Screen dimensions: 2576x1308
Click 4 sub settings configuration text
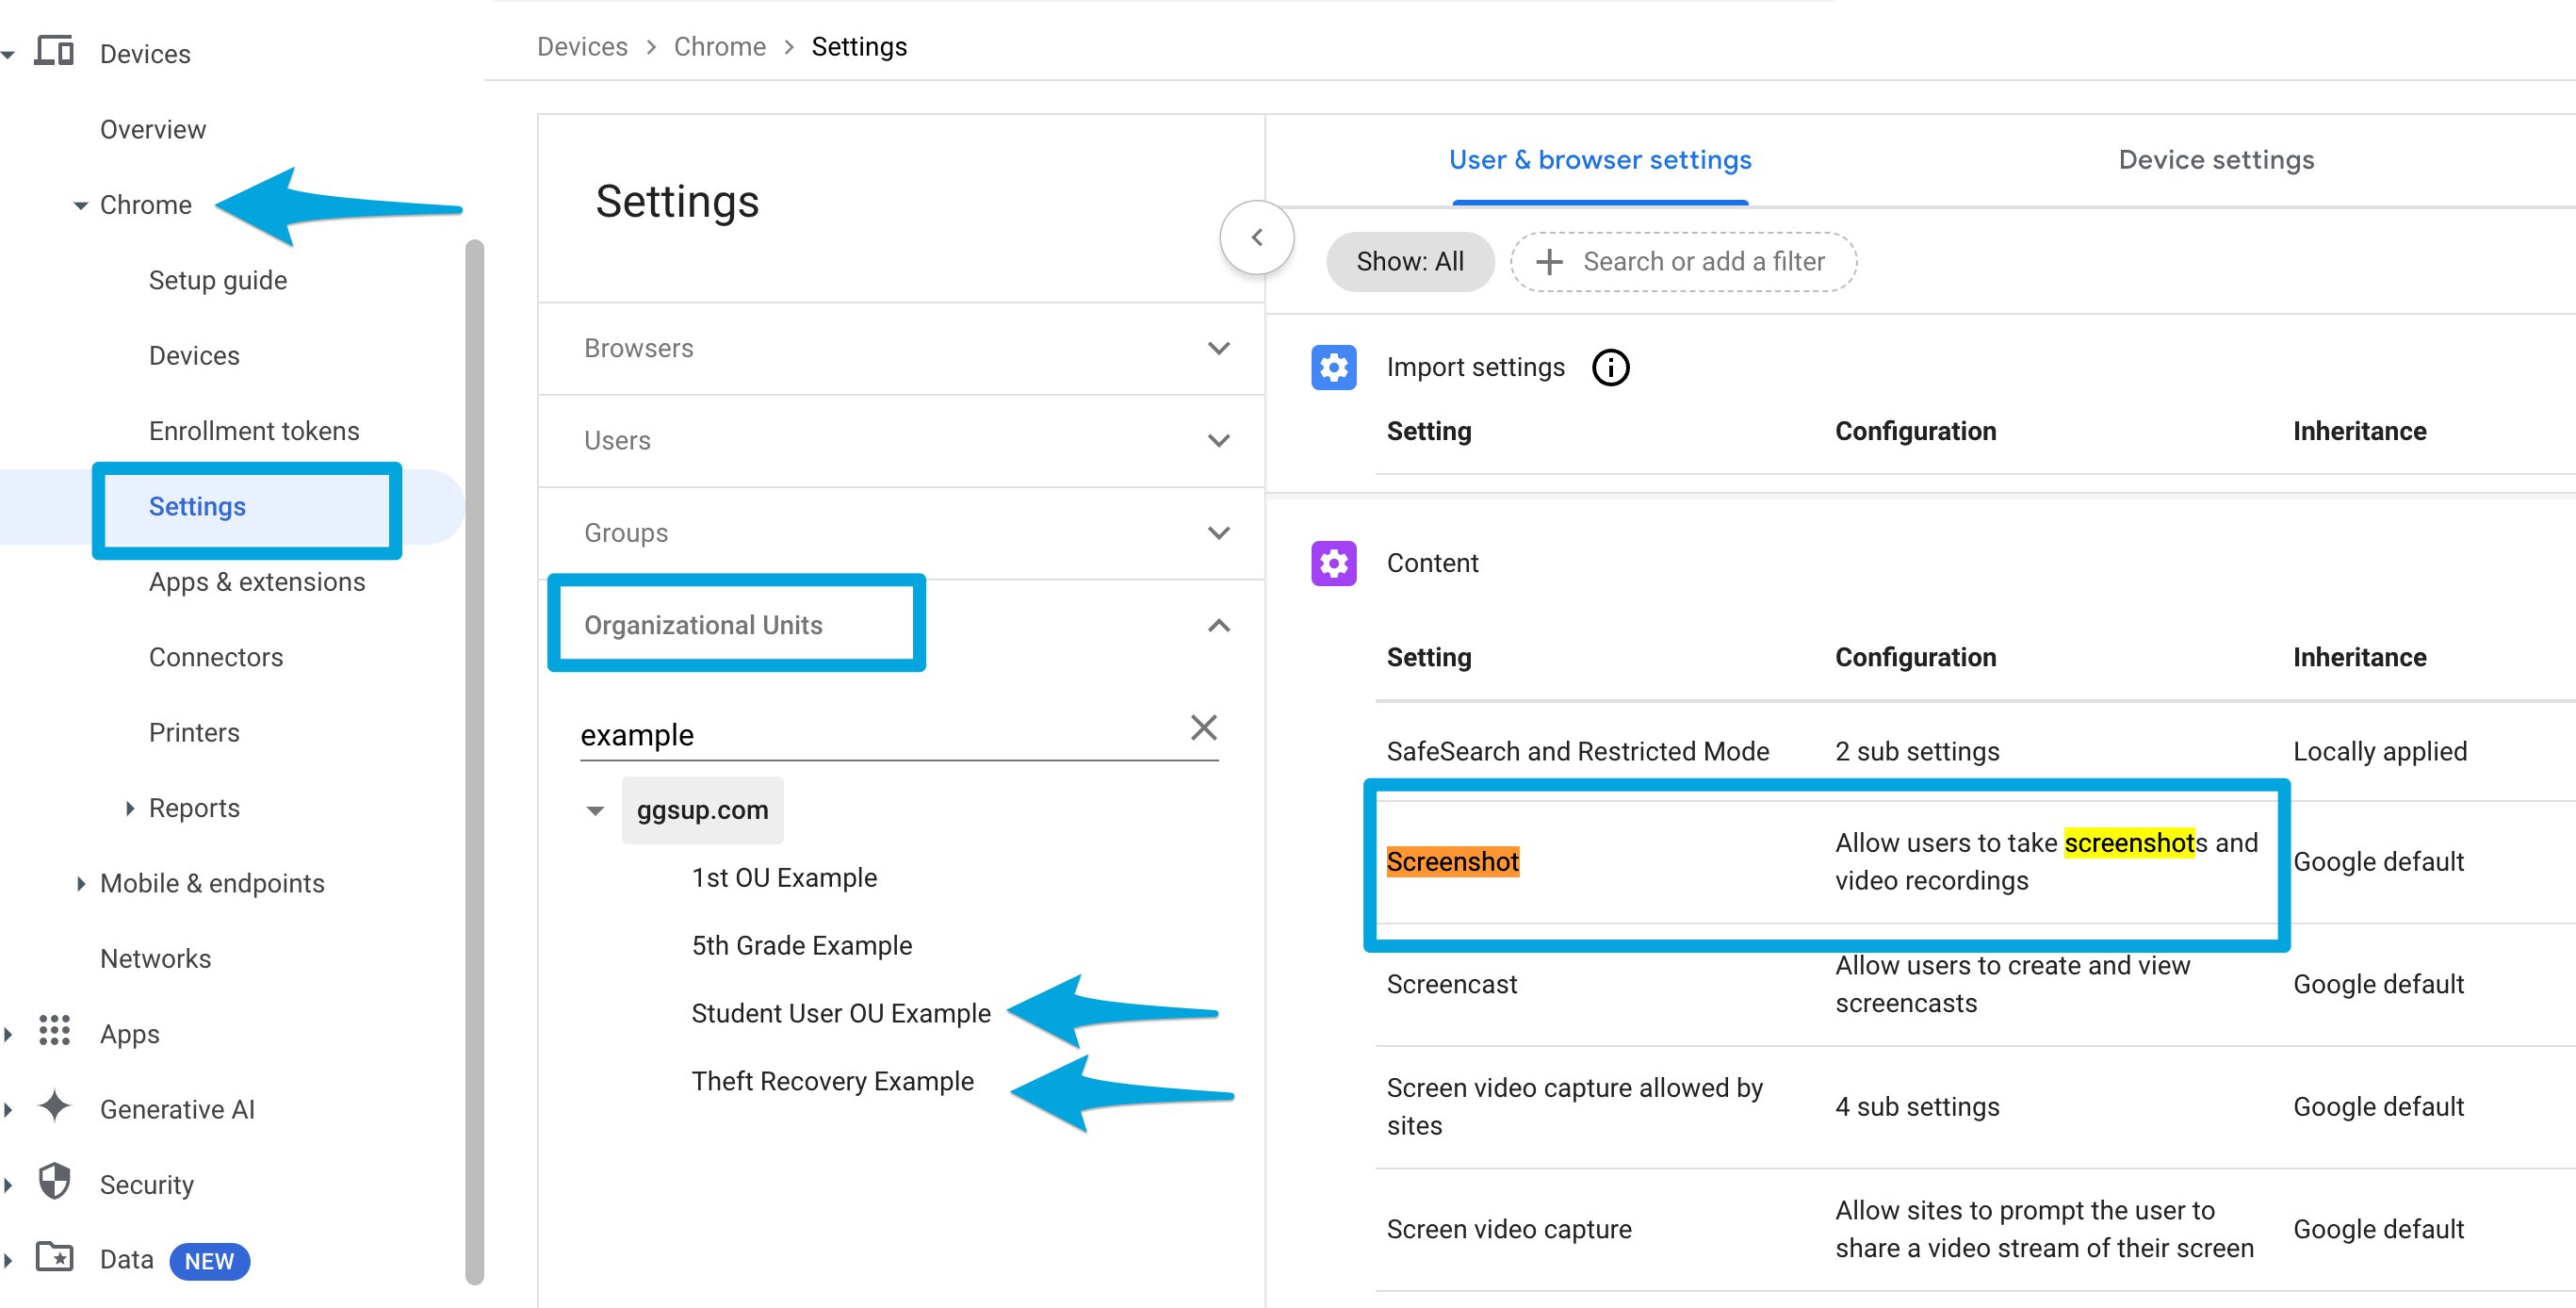(1917, 1107)
